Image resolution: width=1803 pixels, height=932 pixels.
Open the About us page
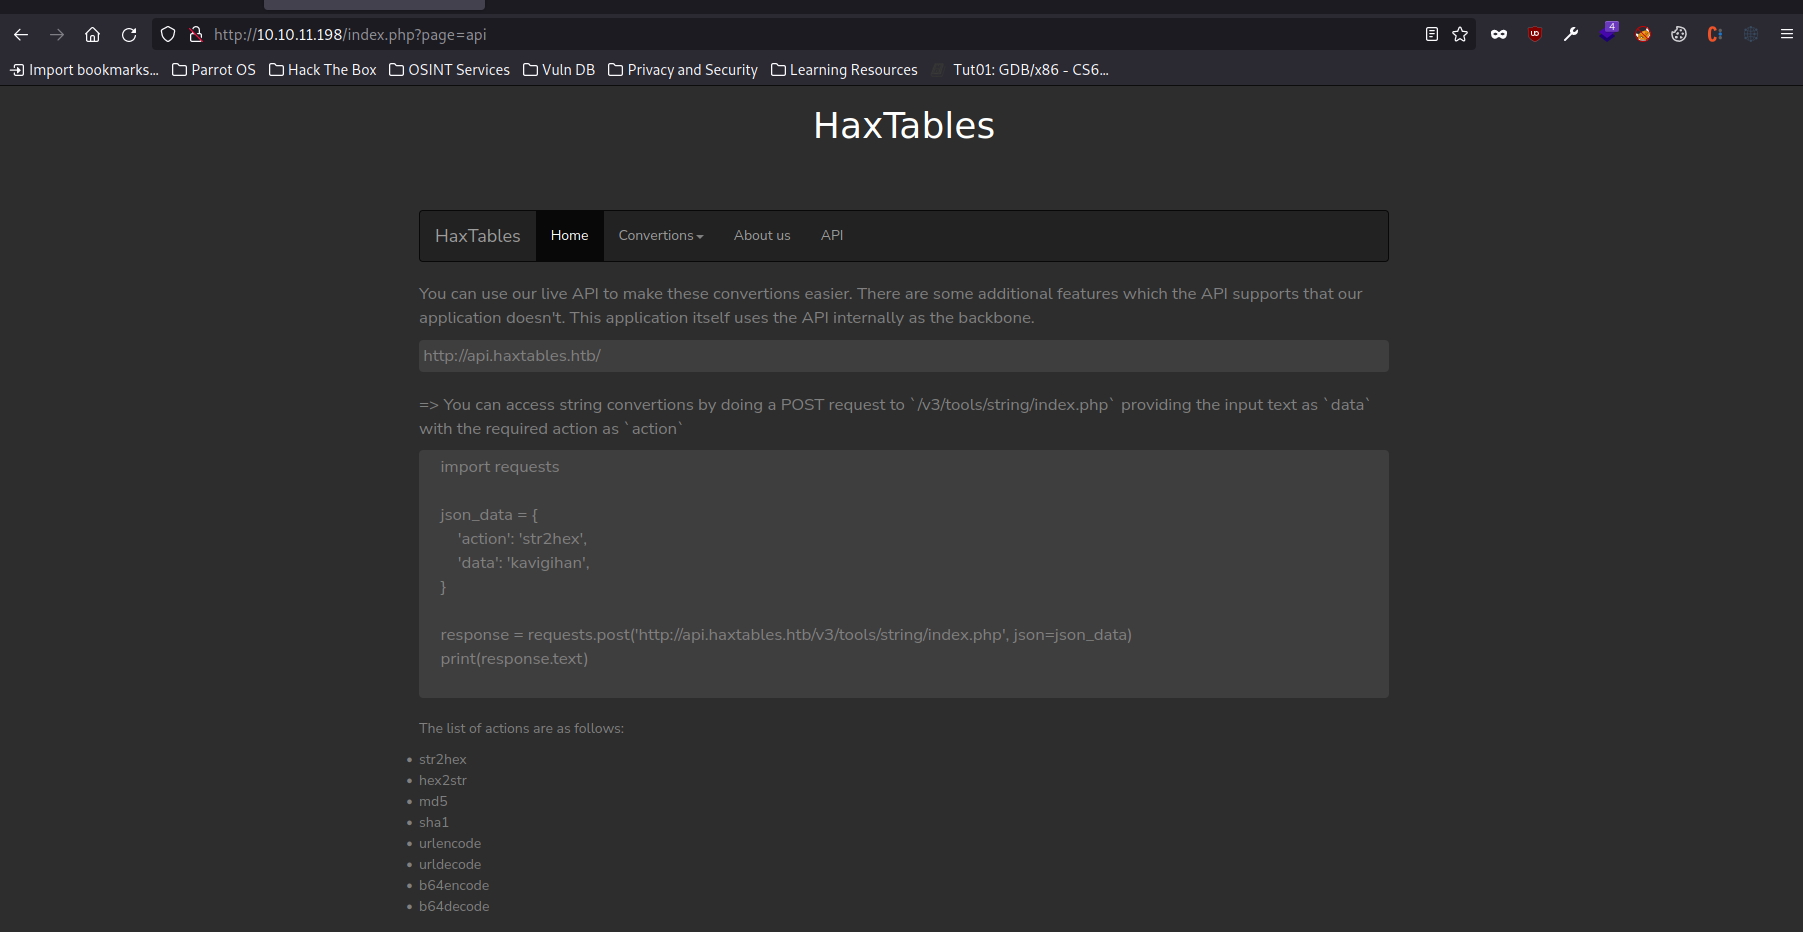pos(762,236)
